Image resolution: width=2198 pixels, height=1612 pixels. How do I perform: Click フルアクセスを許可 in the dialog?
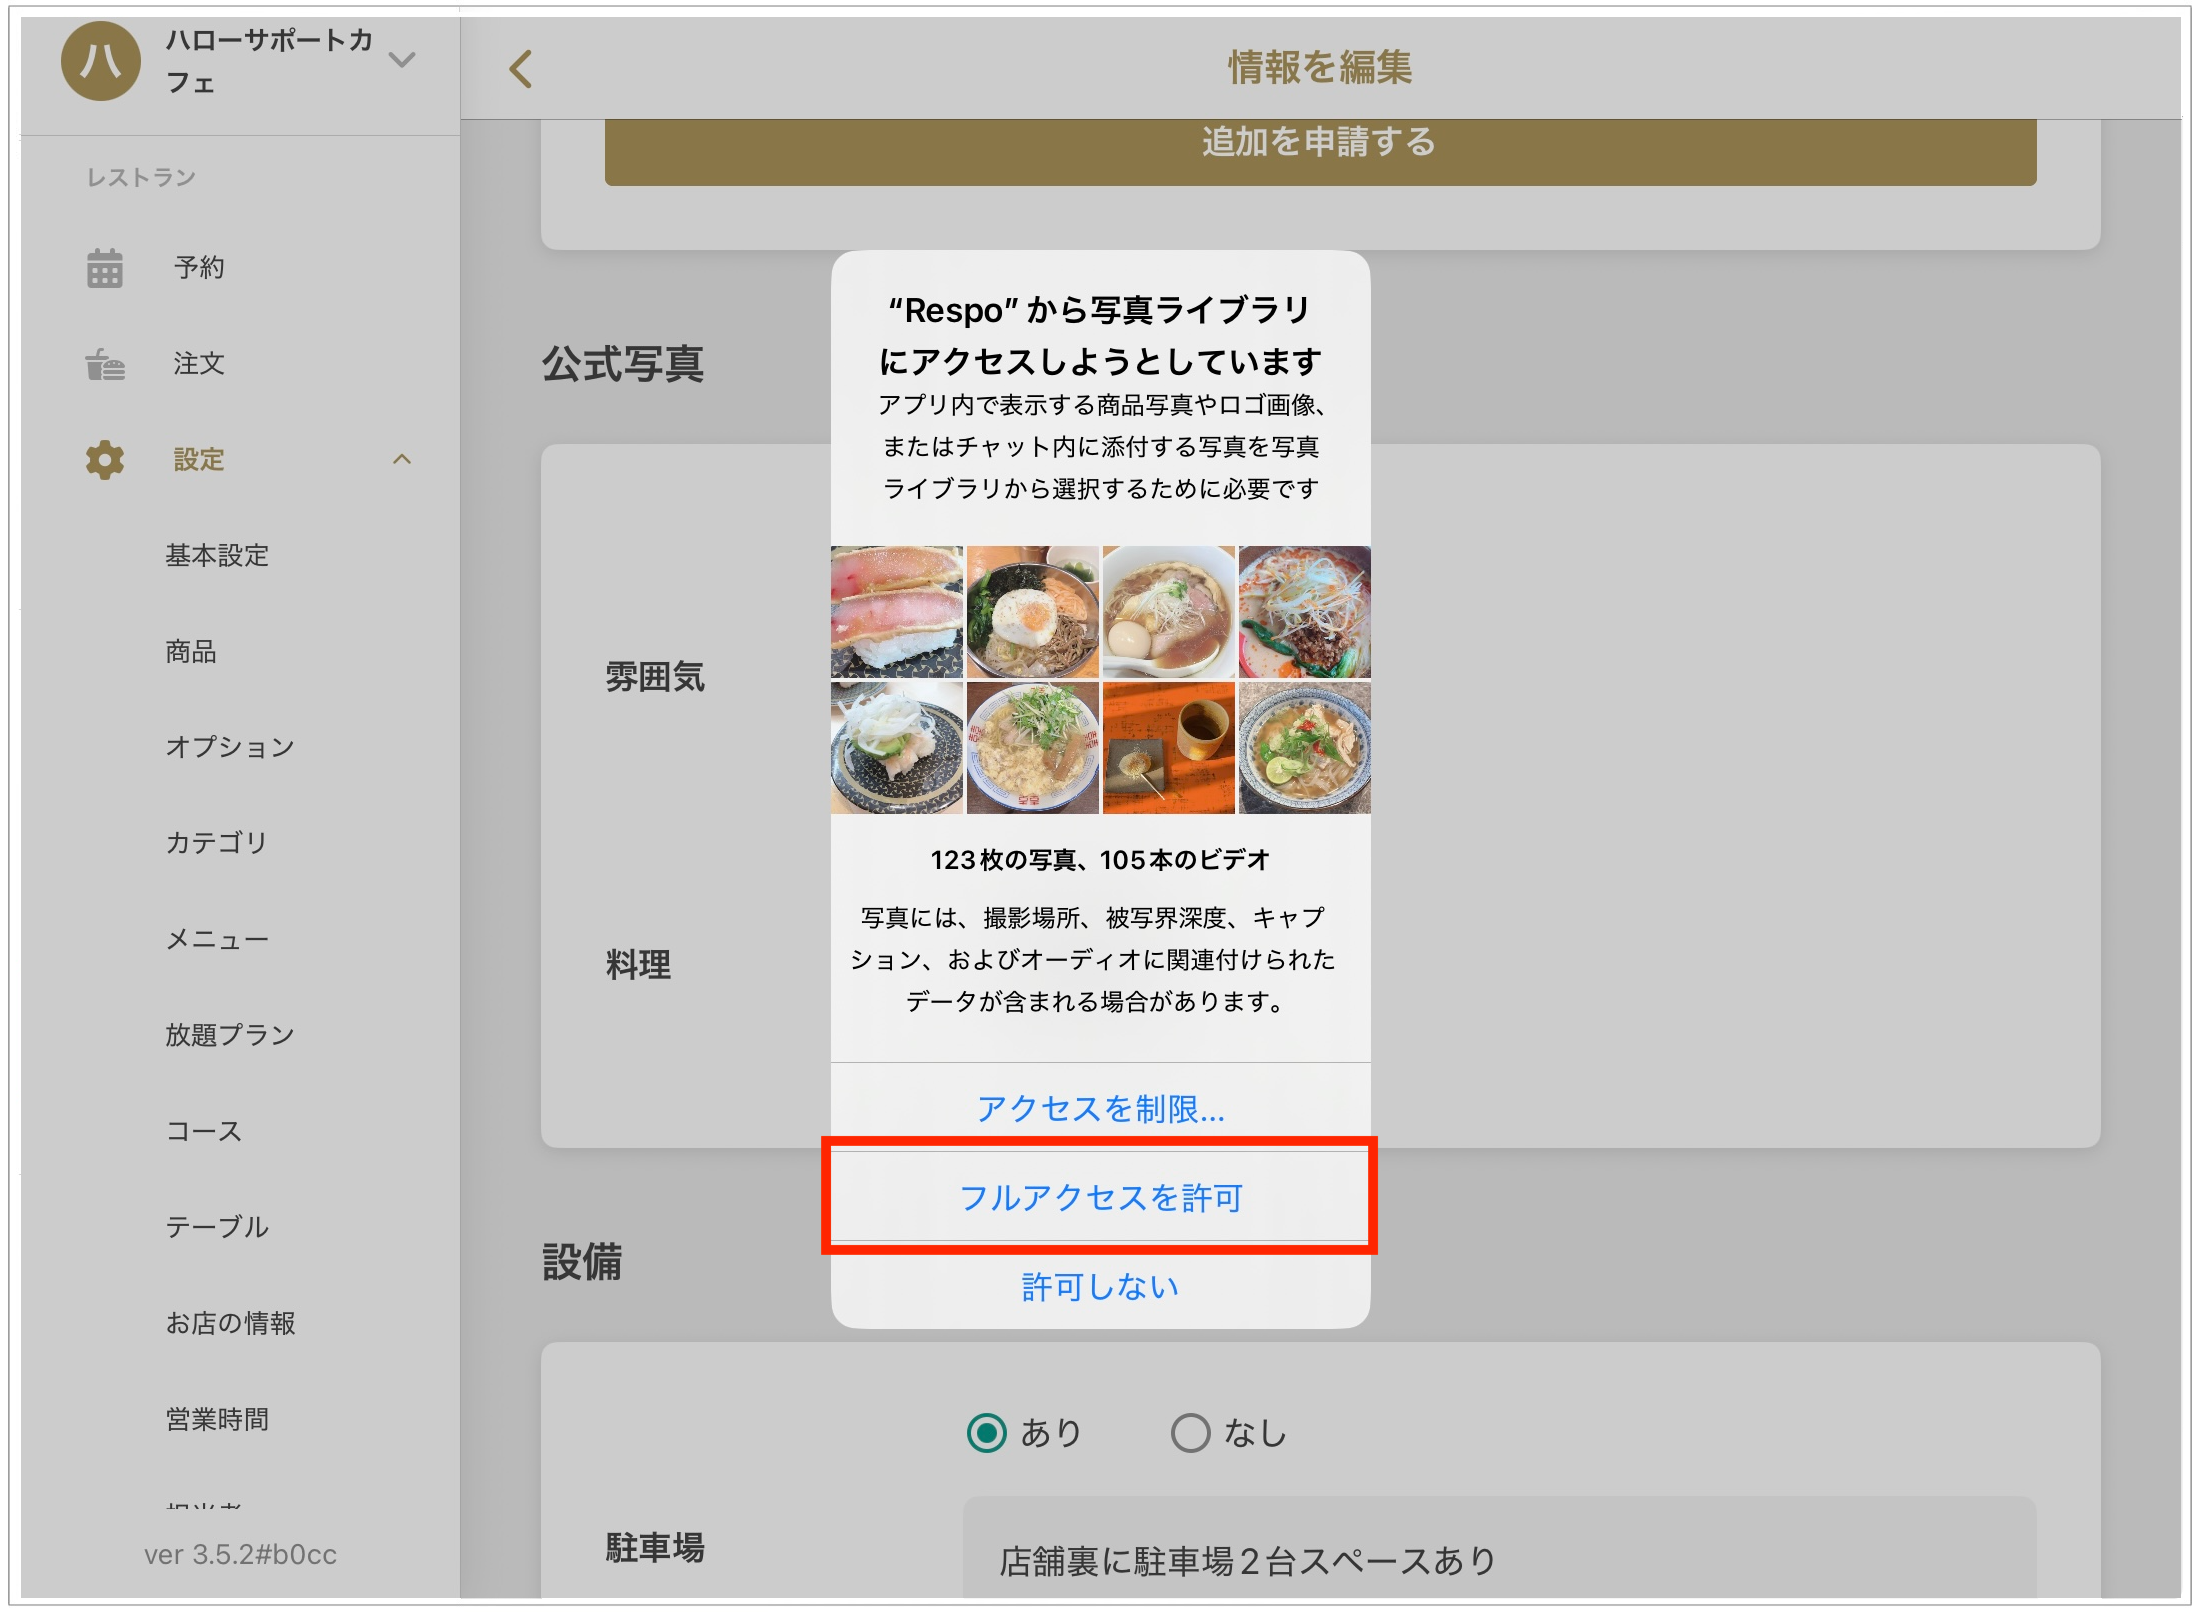(x=1100, y=1197)
